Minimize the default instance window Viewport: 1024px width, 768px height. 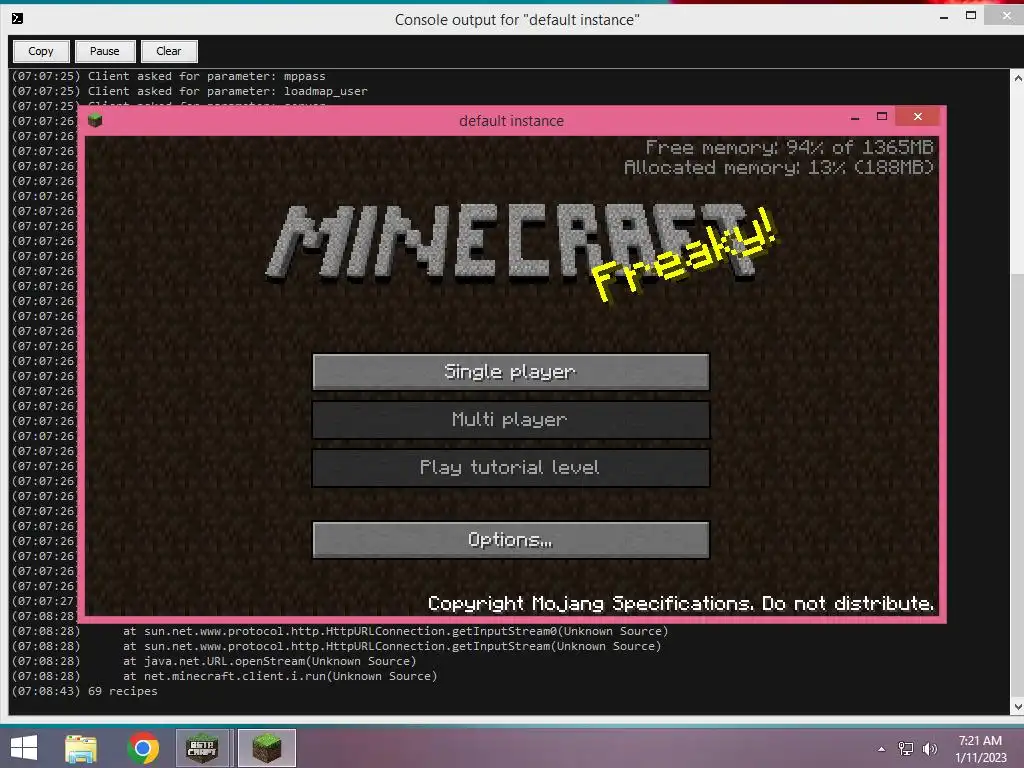coord(855,118)
